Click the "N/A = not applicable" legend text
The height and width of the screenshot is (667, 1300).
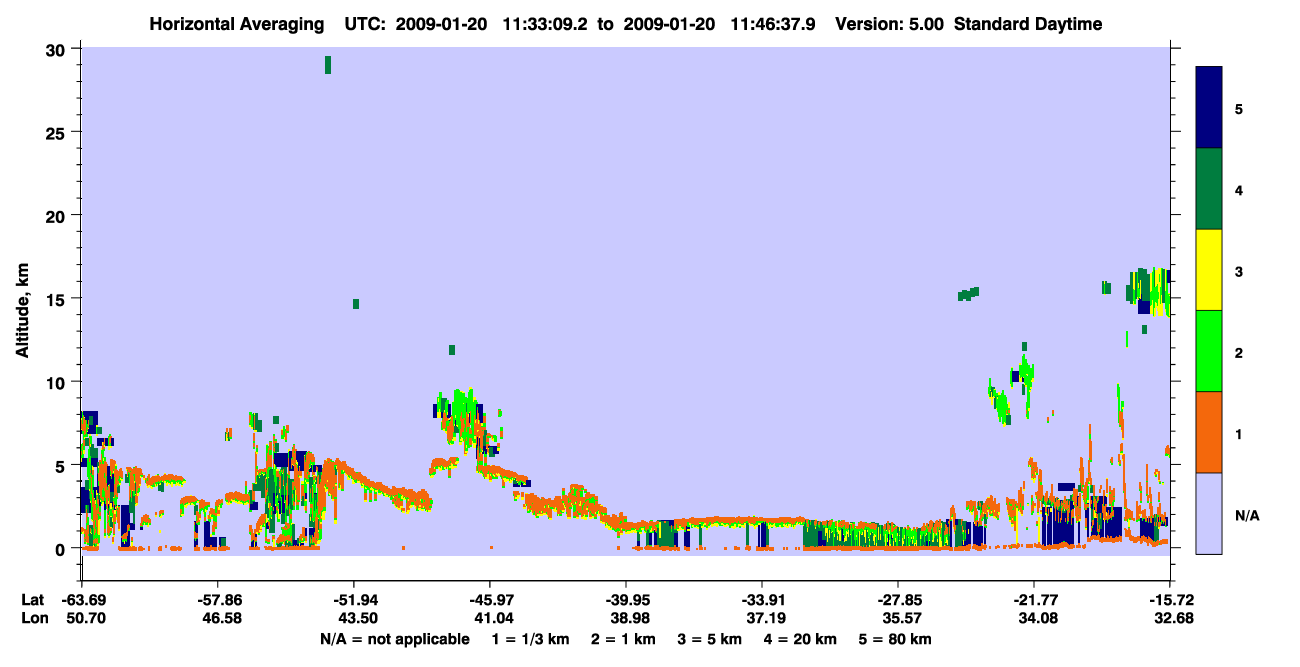click(x=394, y=639)
